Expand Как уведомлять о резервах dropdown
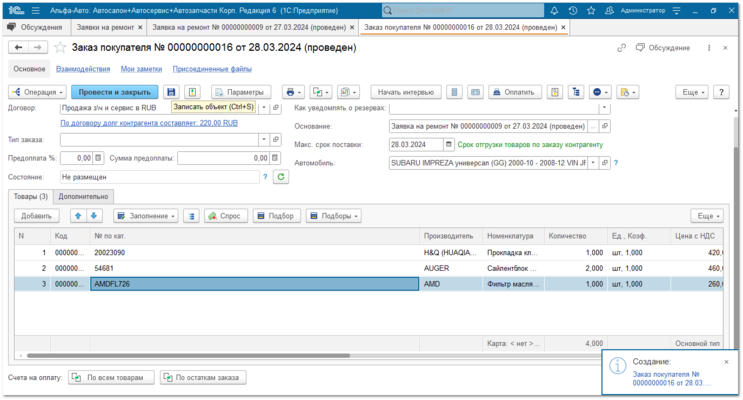The width and height of the screenshot is (743, 400). coord(604,108)
